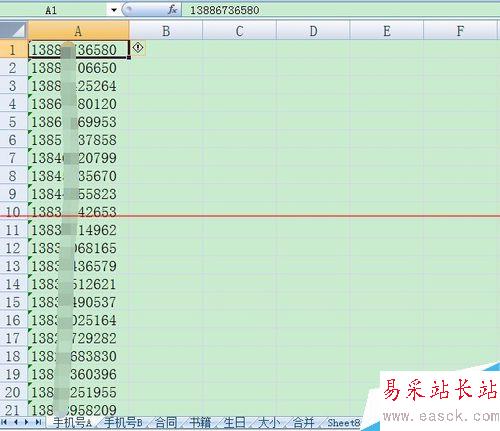Click cell A8 with number ending 35670
The width and height of the screenshot is (500, 431).
tap(78, 176)
